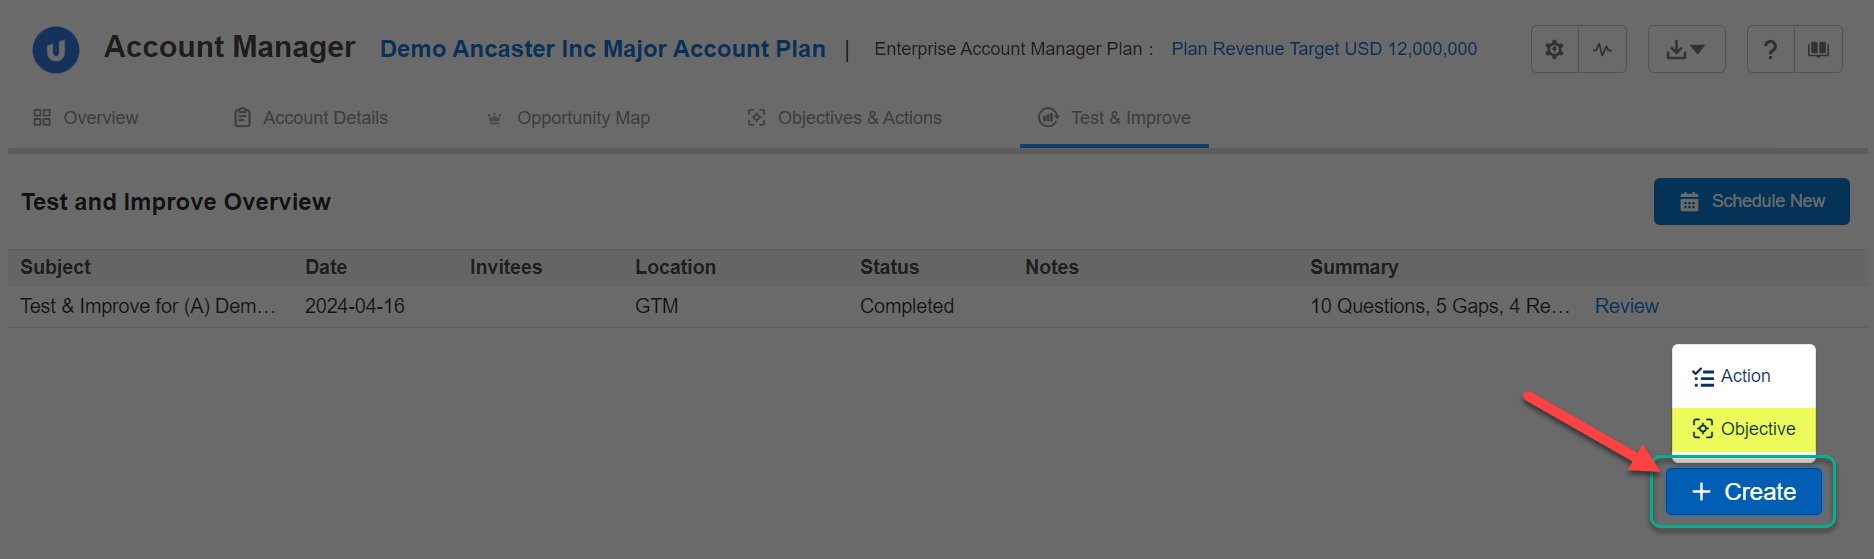Open the Account Details tab
This screenshot has width=1874, height=559.
(311, 118)
